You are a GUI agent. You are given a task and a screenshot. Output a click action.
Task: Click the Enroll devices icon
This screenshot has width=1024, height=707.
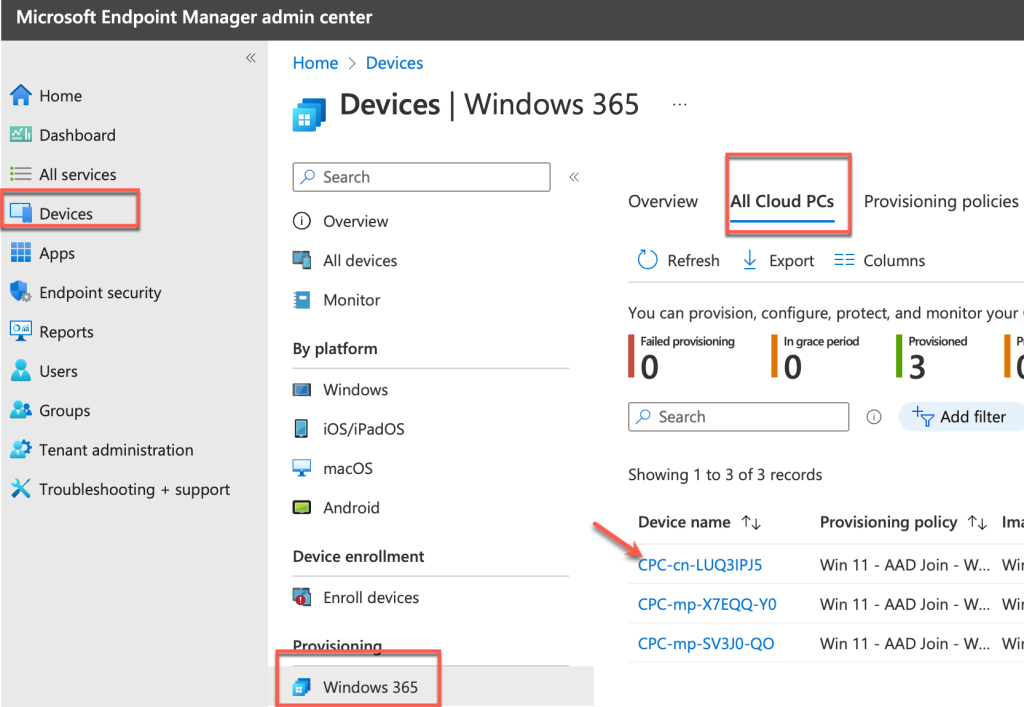coord(302,597)
